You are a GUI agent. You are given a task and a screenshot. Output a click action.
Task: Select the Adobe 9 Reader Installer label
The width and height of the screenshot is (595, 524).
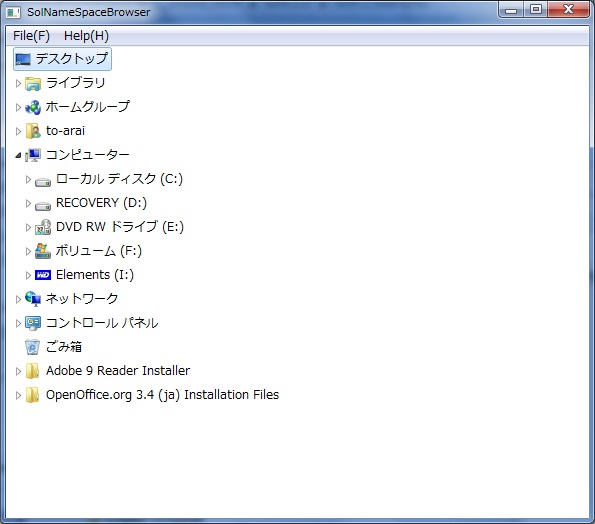pos(118,371)
